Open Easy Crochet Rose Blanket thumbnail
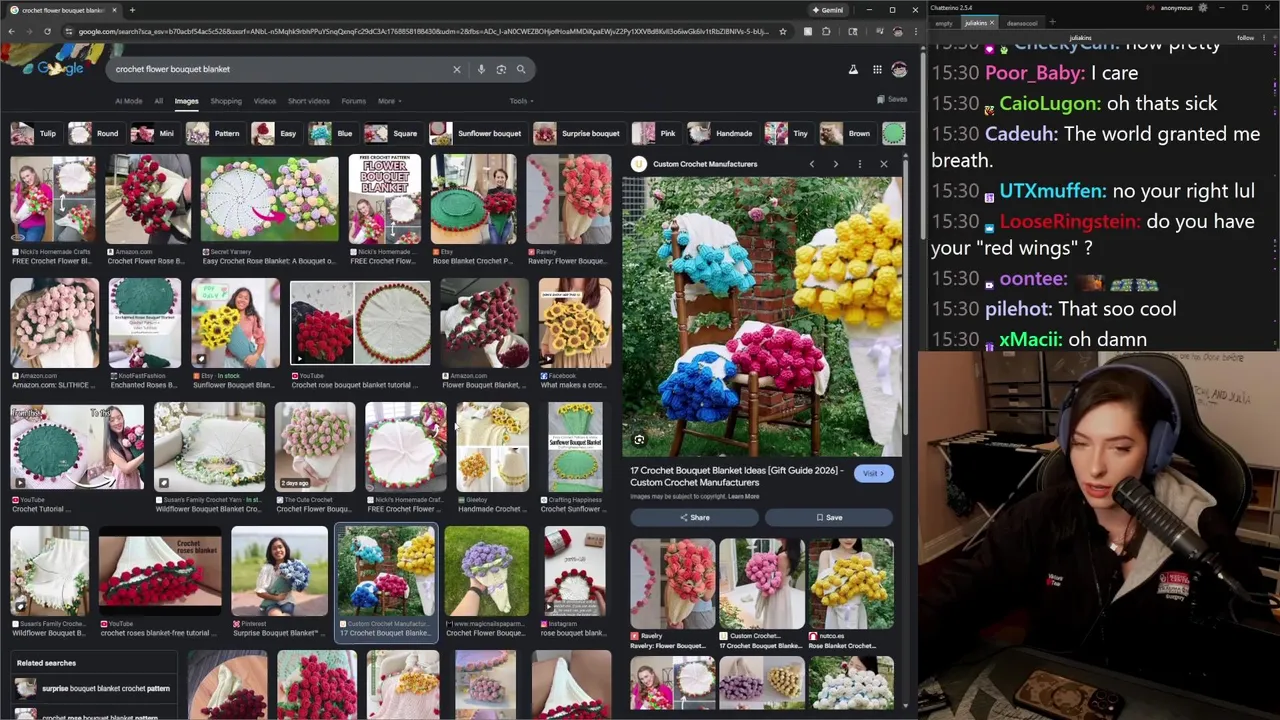Screen dimensions: 1280x720 pyautogui.click(x=269, y=200)
